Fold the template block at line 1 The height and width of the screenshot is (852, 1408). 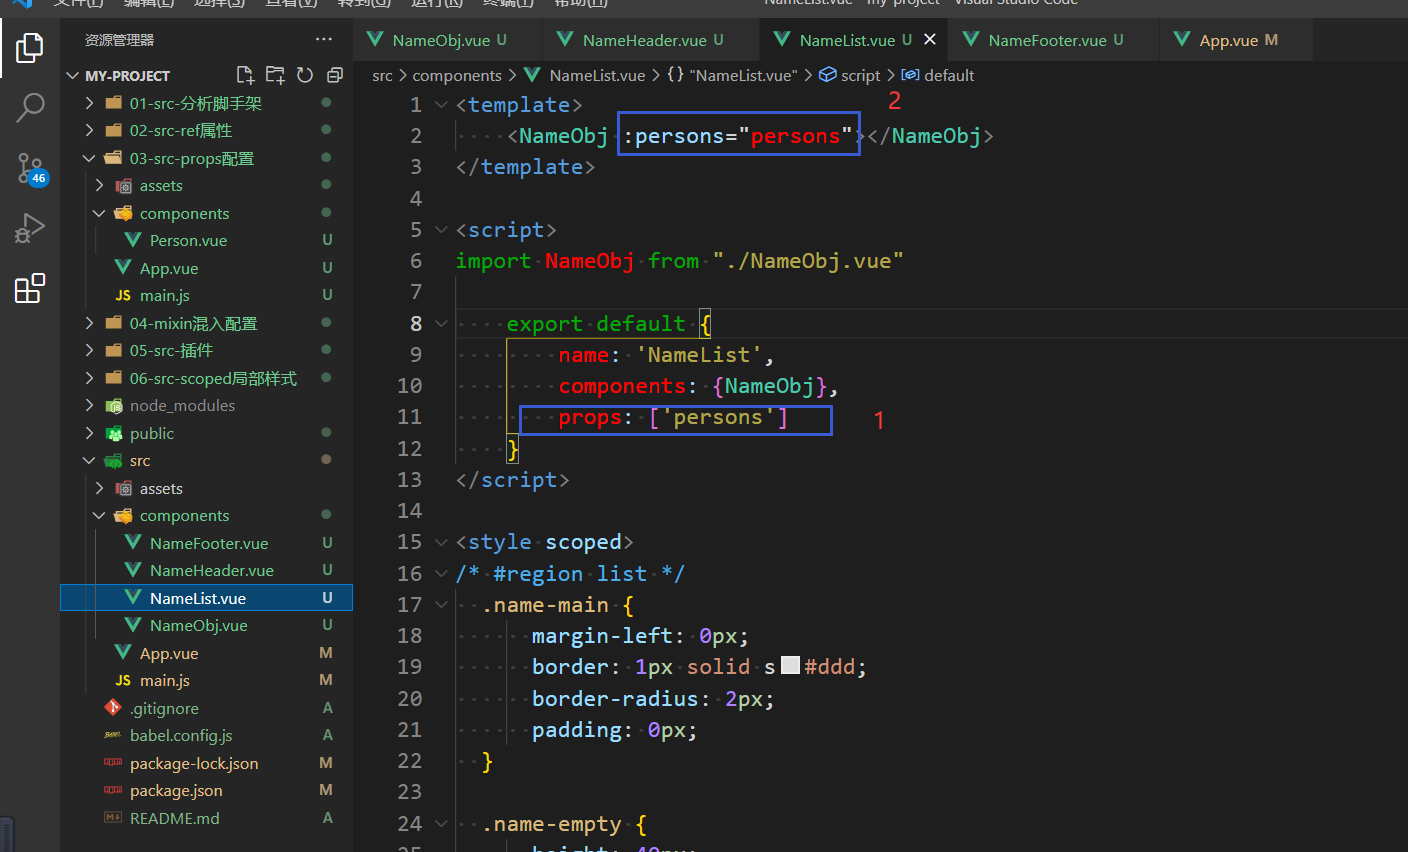pos(441,105)
